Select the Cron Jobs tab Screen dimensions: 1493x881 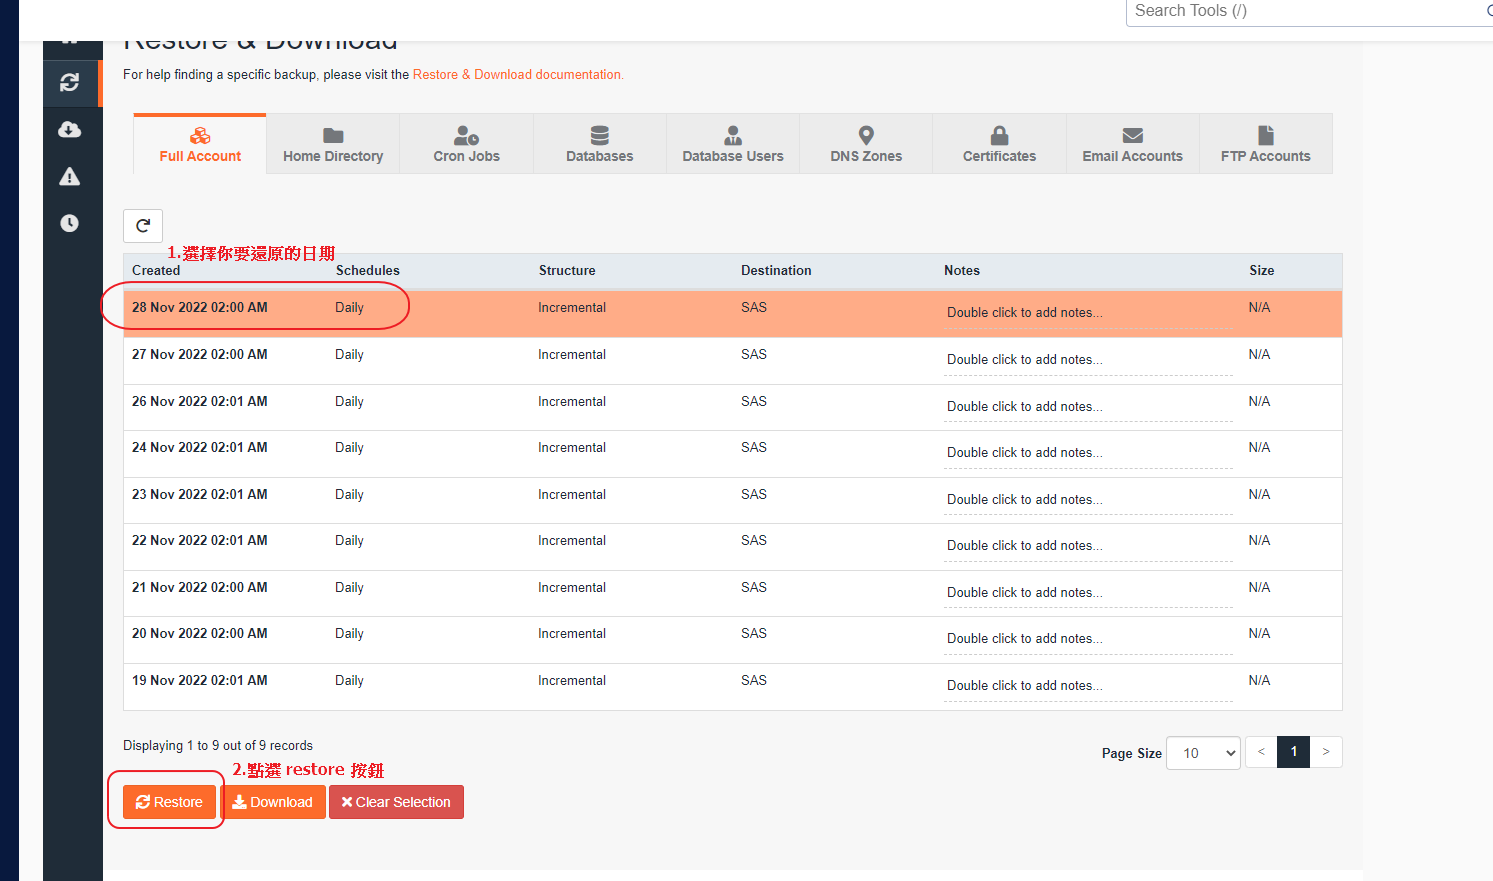(x=466, y=144)
